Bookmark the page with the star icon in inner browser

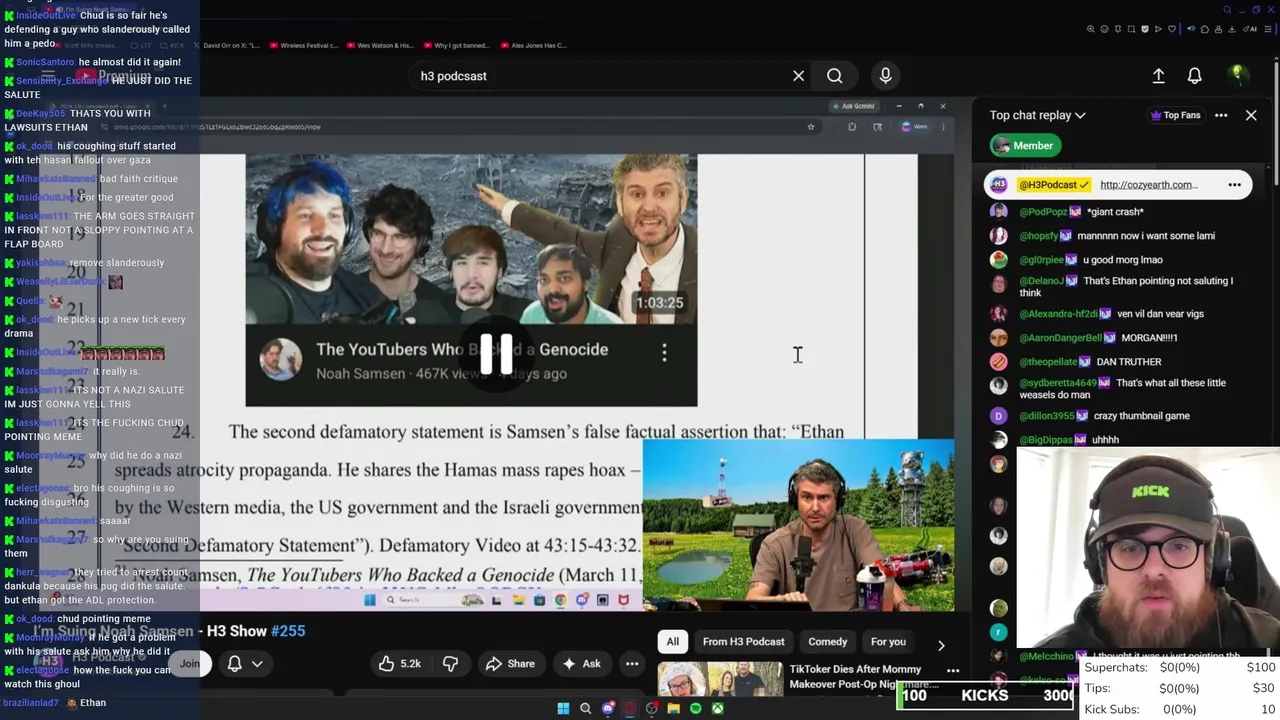[811, 127]
